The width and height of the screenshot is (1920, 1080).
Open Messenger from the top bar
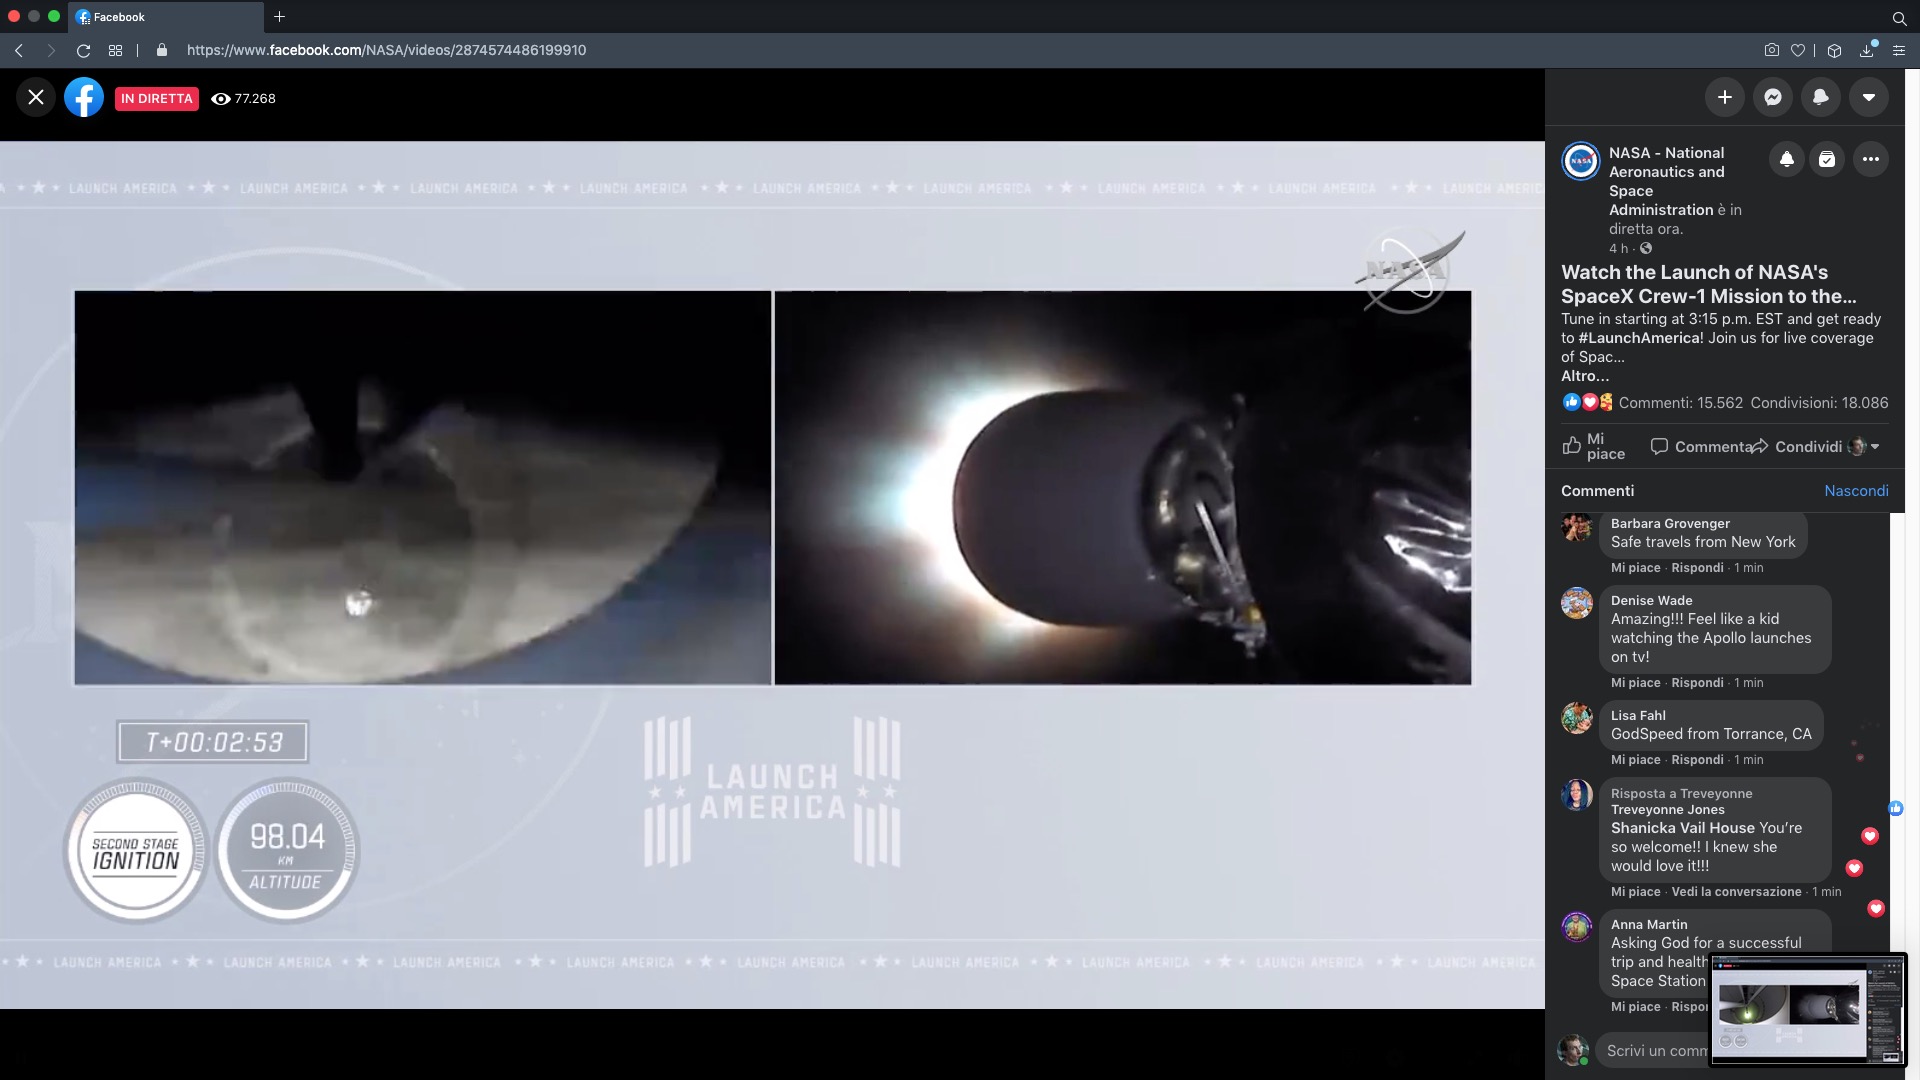tap(1773, 97)
